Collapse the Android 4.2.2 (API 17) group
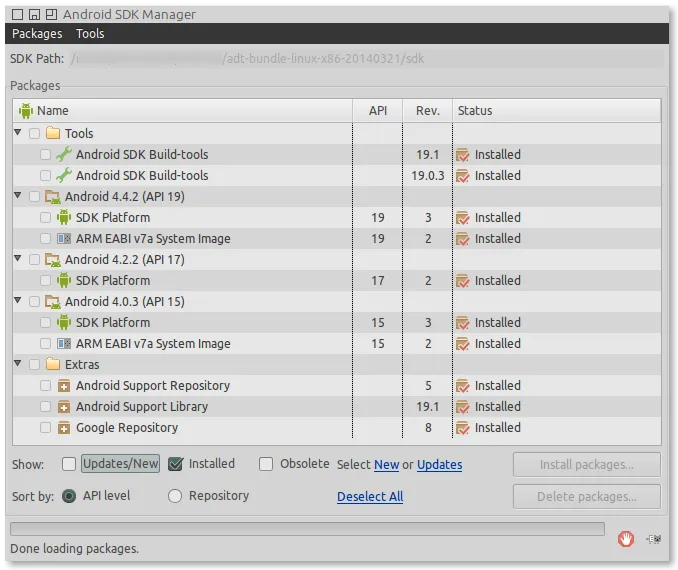The width and height of the screenshot is (678, 570). (18, 258)
